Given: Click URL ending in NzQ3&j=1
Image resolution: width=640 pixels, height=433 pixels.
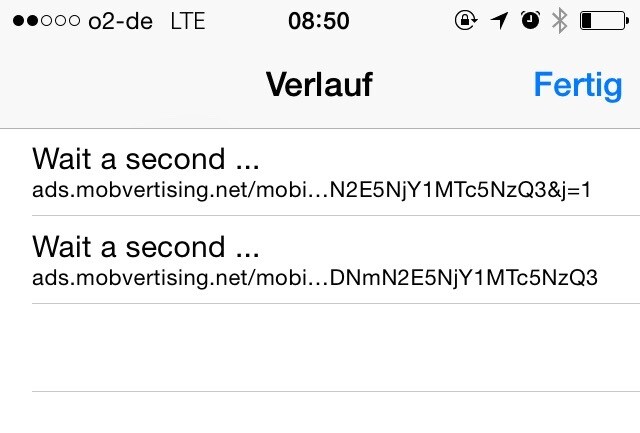Looking at the screenshot, I should tap(311, 190).
